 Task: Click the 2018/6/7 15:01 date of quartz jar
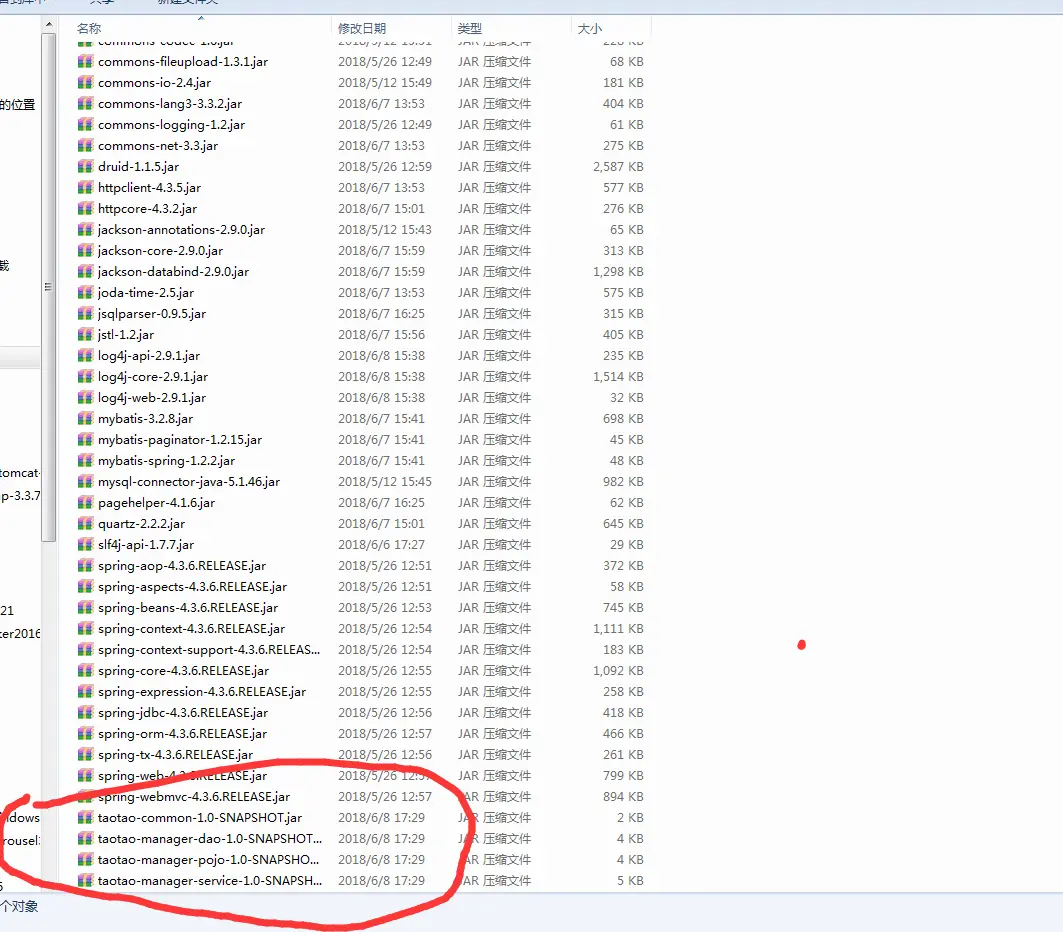(x=382, y=524)
